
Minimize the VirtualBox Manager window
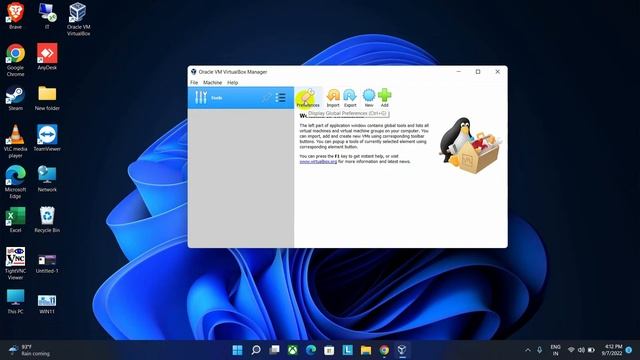[458, 71]
